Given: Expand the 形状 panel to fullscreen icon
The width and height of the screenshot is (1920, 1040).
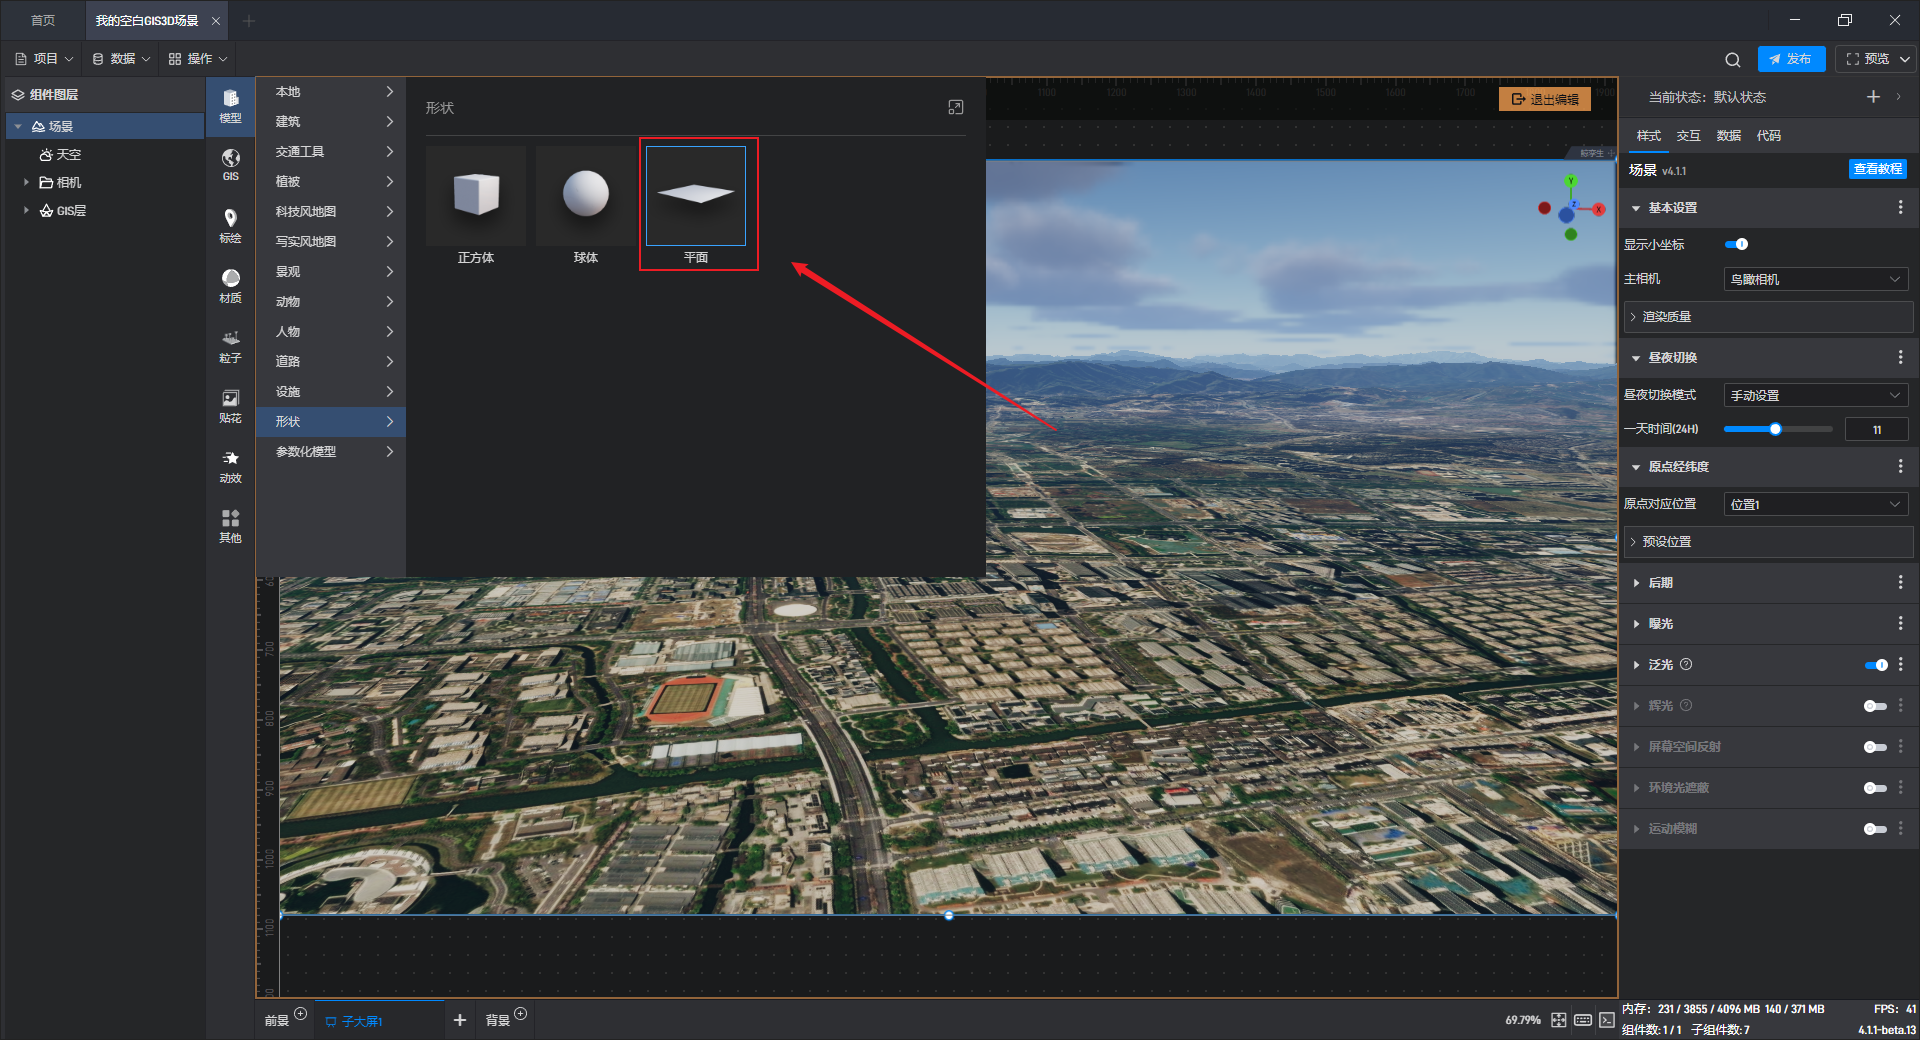Looking at the screenshot, I should pos(956,107).
